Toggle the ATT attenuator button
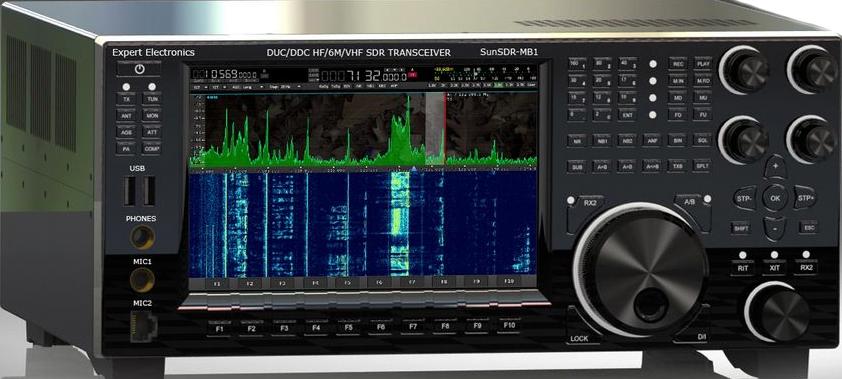Screen dimensions: 842x379 [x=152, y=132]
